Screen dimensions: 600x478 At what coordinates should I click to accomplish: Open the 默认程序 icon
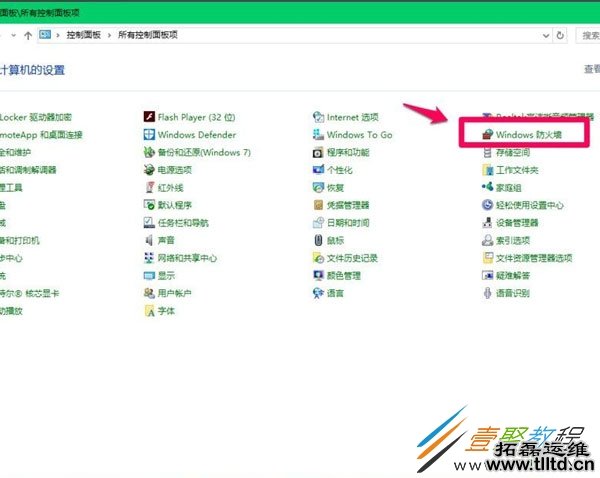click(x=149, y=205)
